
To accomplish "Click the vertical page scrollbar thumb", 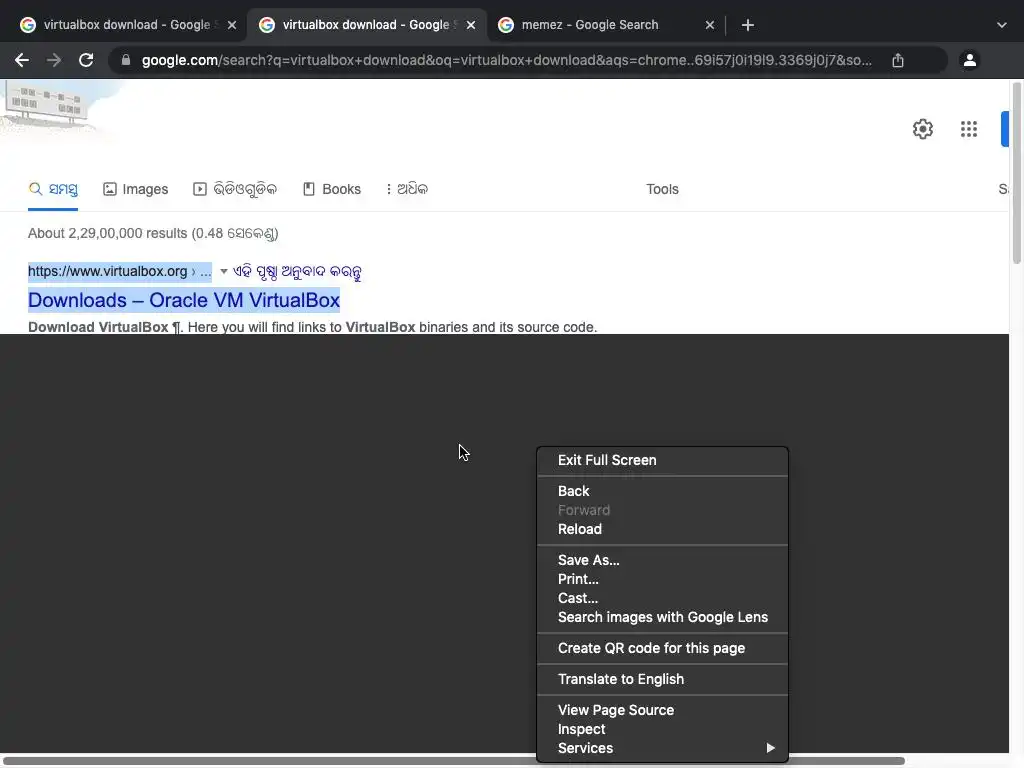I will click(1016, 173).
